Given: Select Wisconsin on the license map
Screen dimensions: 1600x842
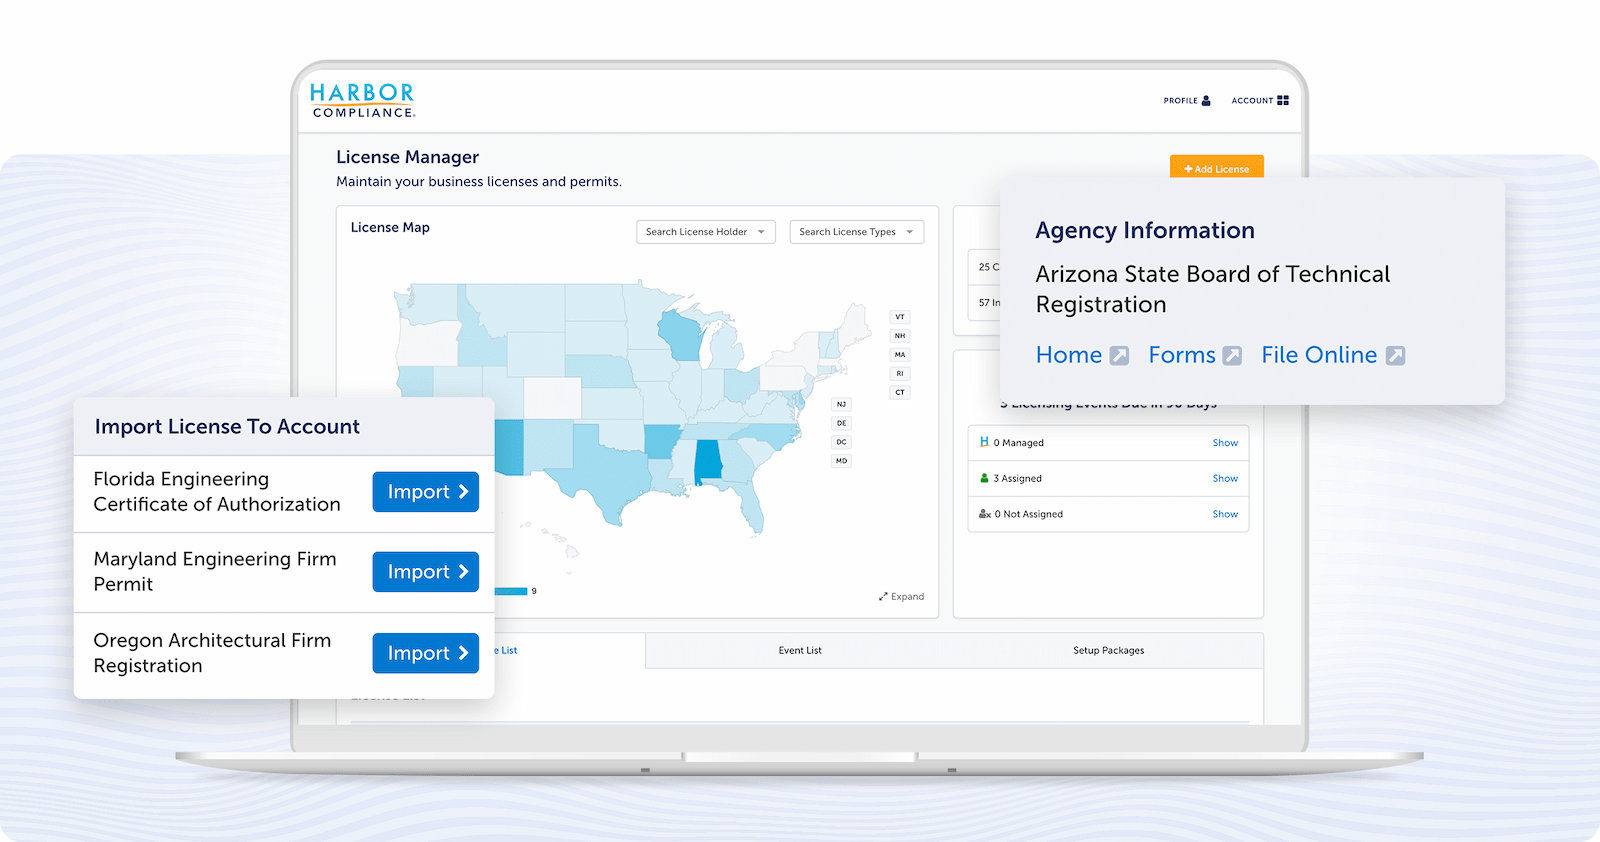Looking at the screenshot, I should pos(681,335).
